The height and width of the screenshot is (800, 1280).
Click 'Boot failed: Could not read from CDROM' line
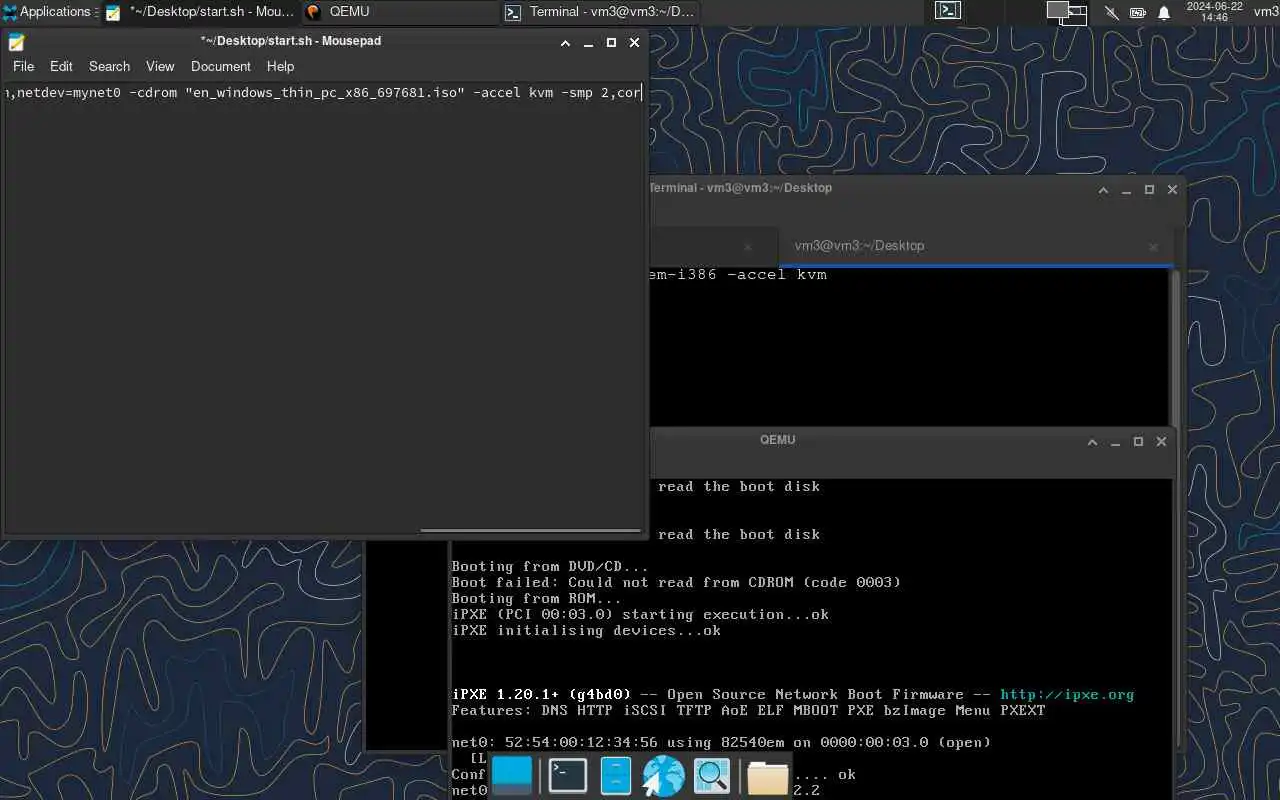(676, 582)
